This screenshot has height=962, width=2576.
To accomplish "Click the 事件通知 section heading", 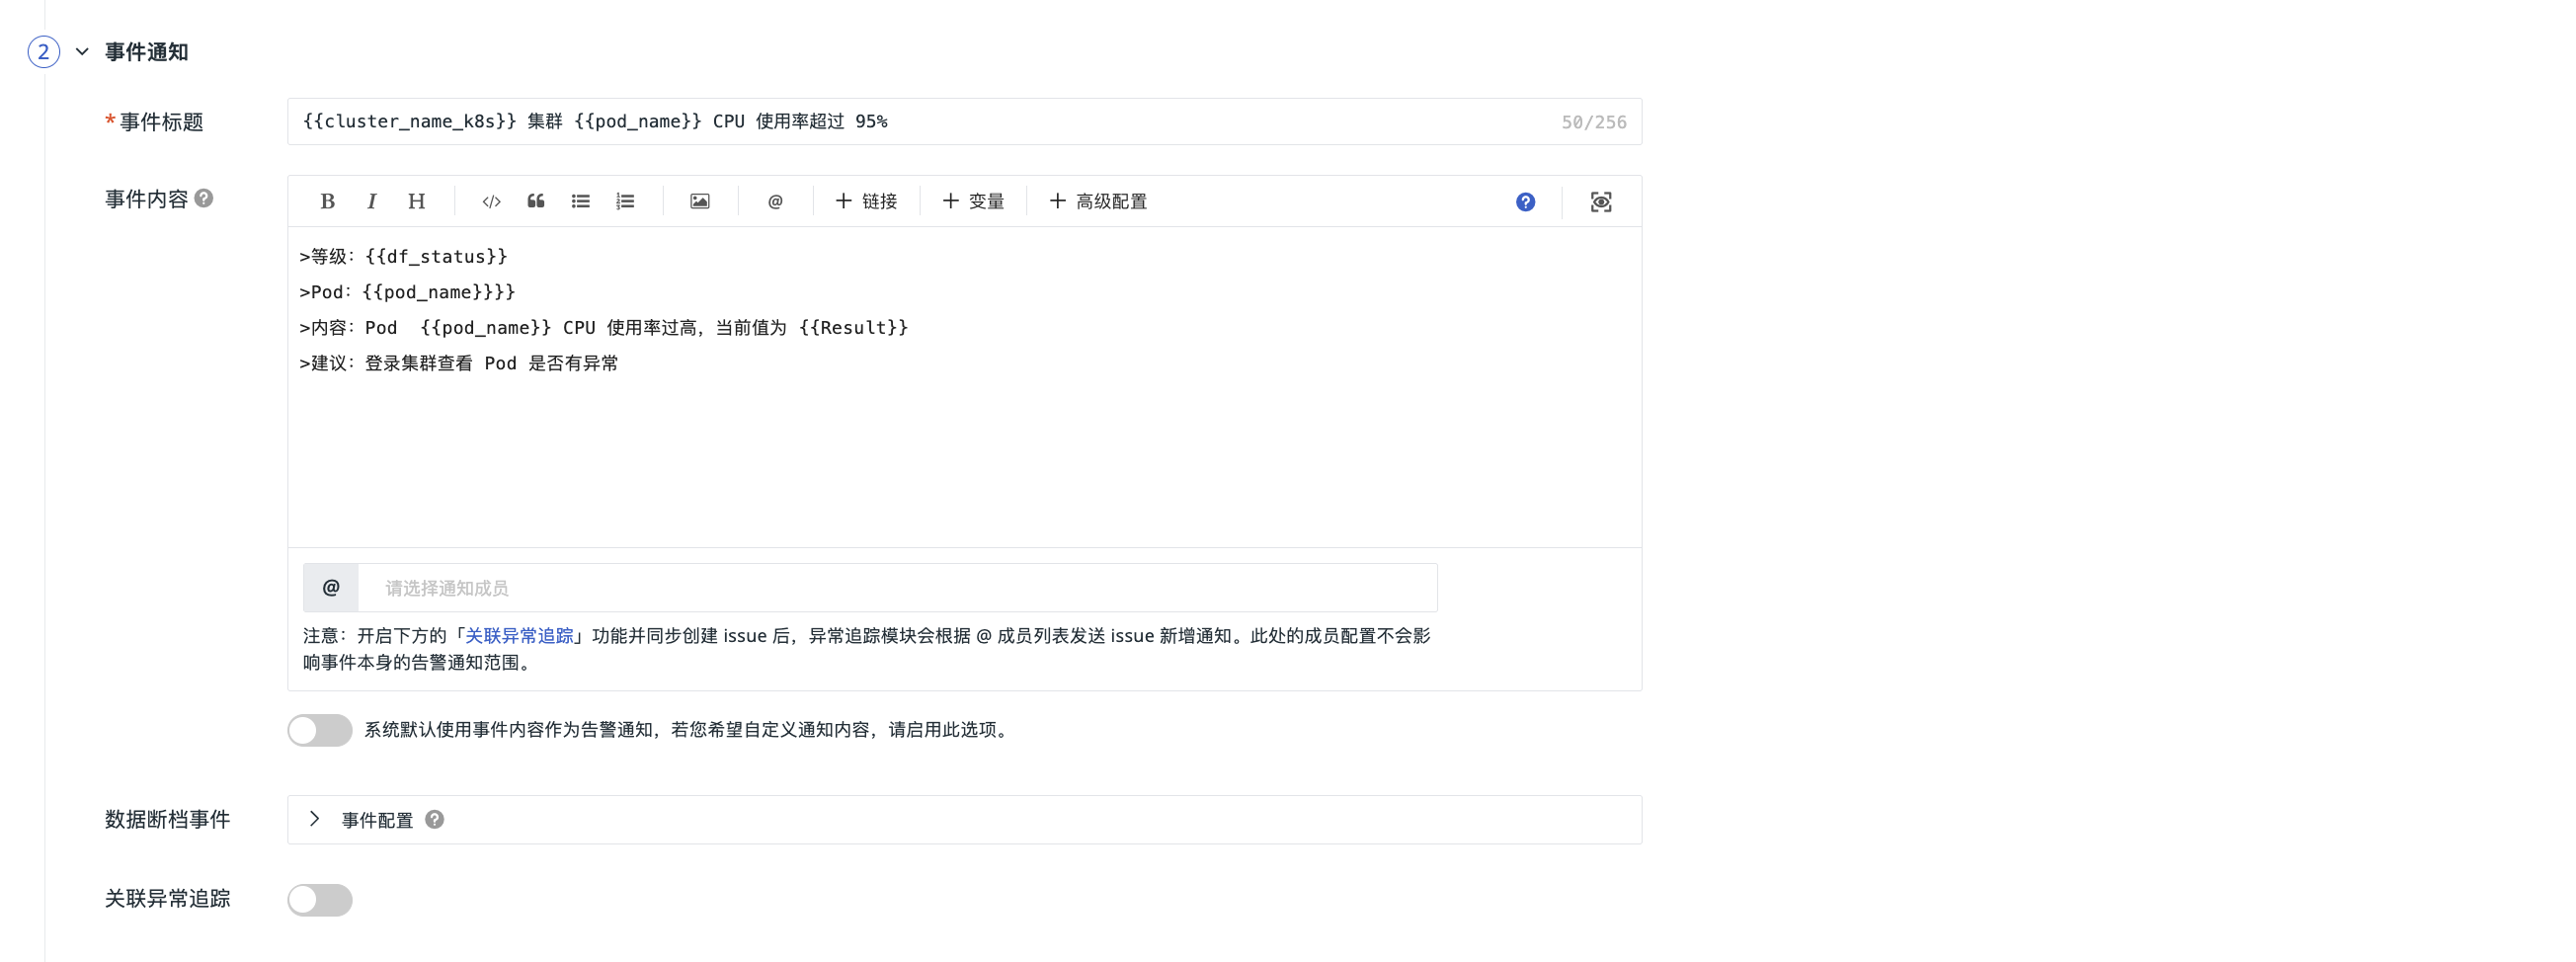I will click(146, 51).
